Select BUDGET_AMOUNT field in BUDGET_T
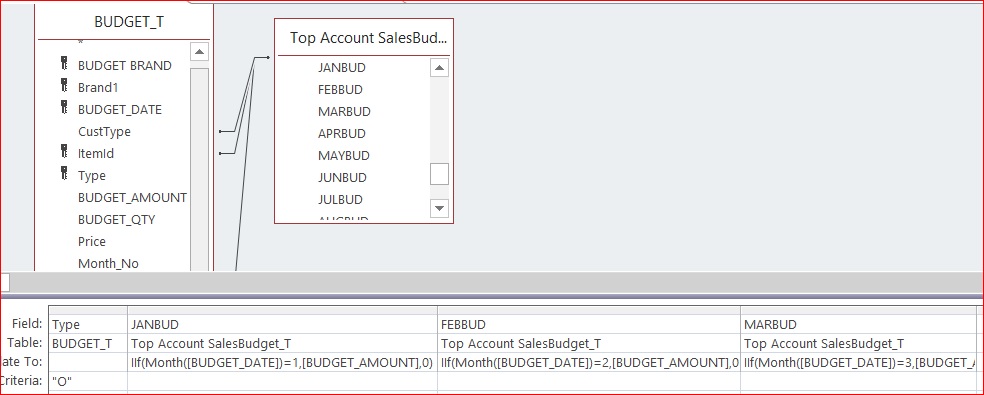The height and width of the screenshot is (395, 984). [132, 198]
